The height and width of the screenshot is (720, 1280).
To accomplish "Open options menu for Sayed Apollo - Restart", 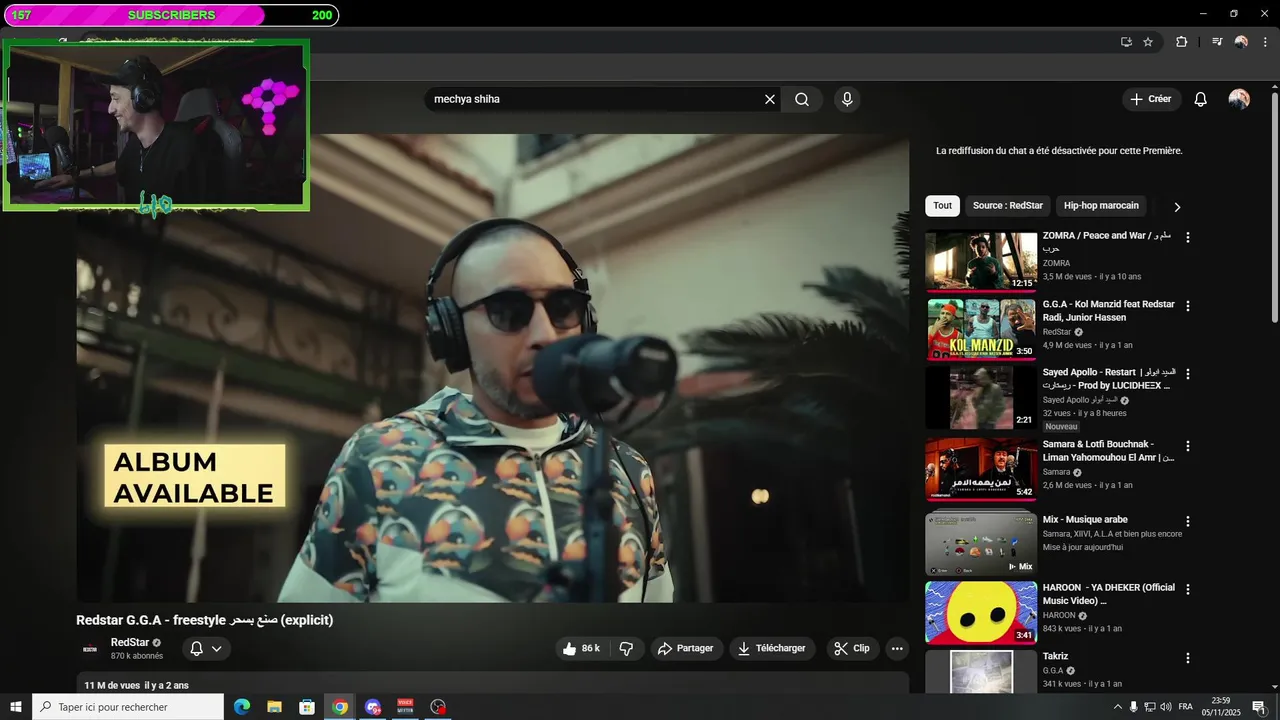I will [x=1188, y=374].
